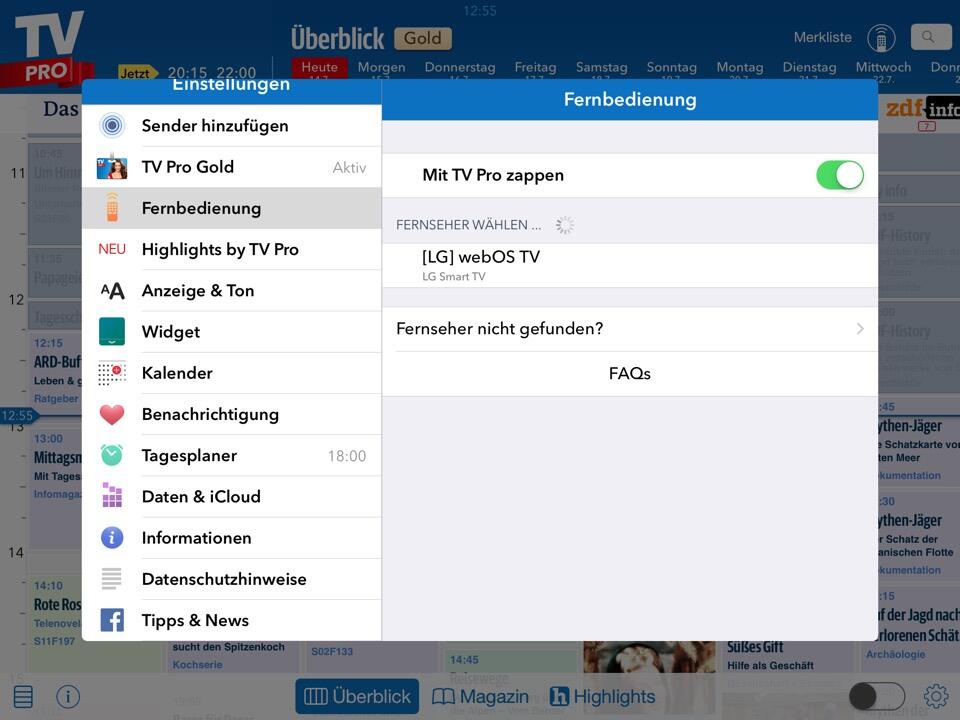Open Merkliste in top bar
Screen dimensions: 960x720
pos(822,37)
